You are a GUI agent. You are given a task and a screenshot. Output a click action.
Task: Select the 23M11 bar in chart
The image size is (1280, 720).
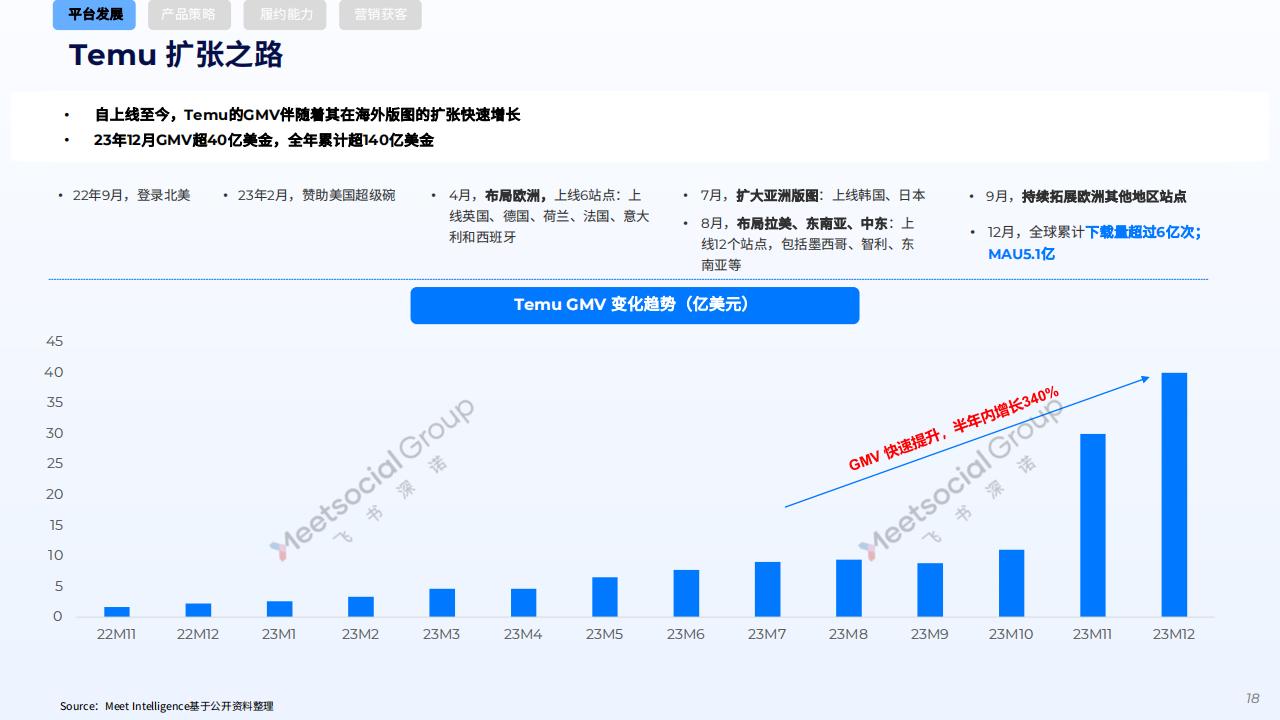(x=1093, y=525)
